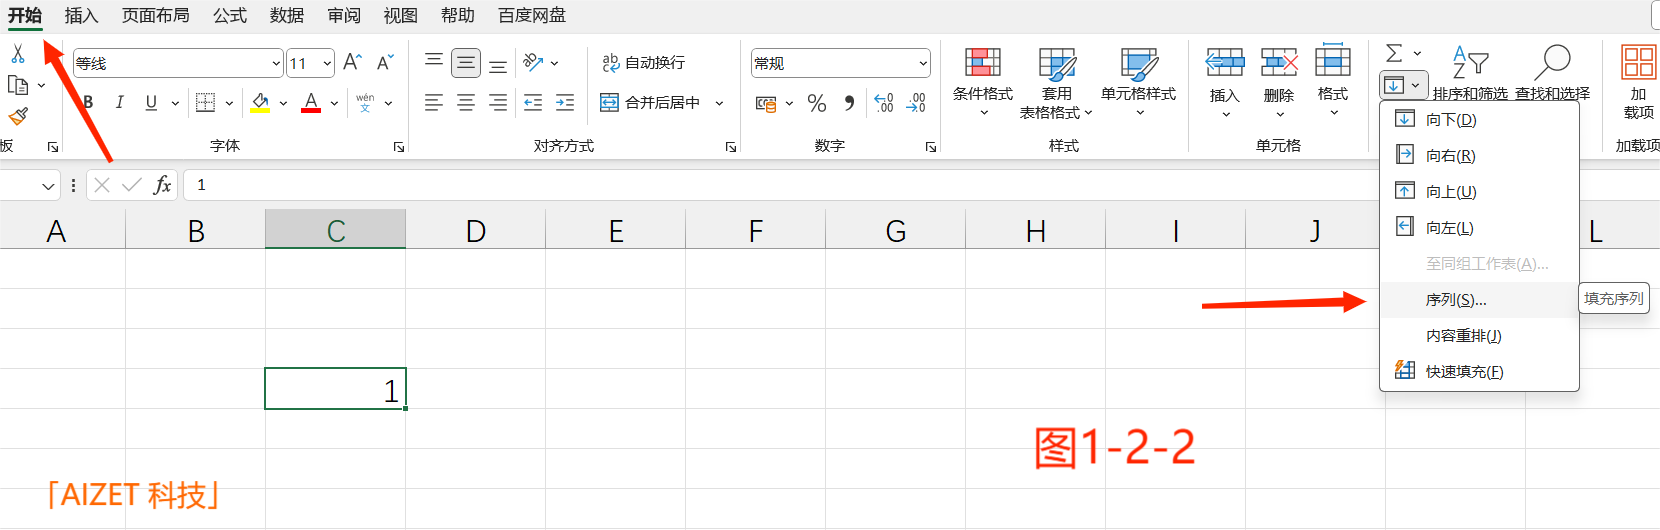Toggle 自动换行 wrap text
The image size is (1660, 530).
pos(643,63)
